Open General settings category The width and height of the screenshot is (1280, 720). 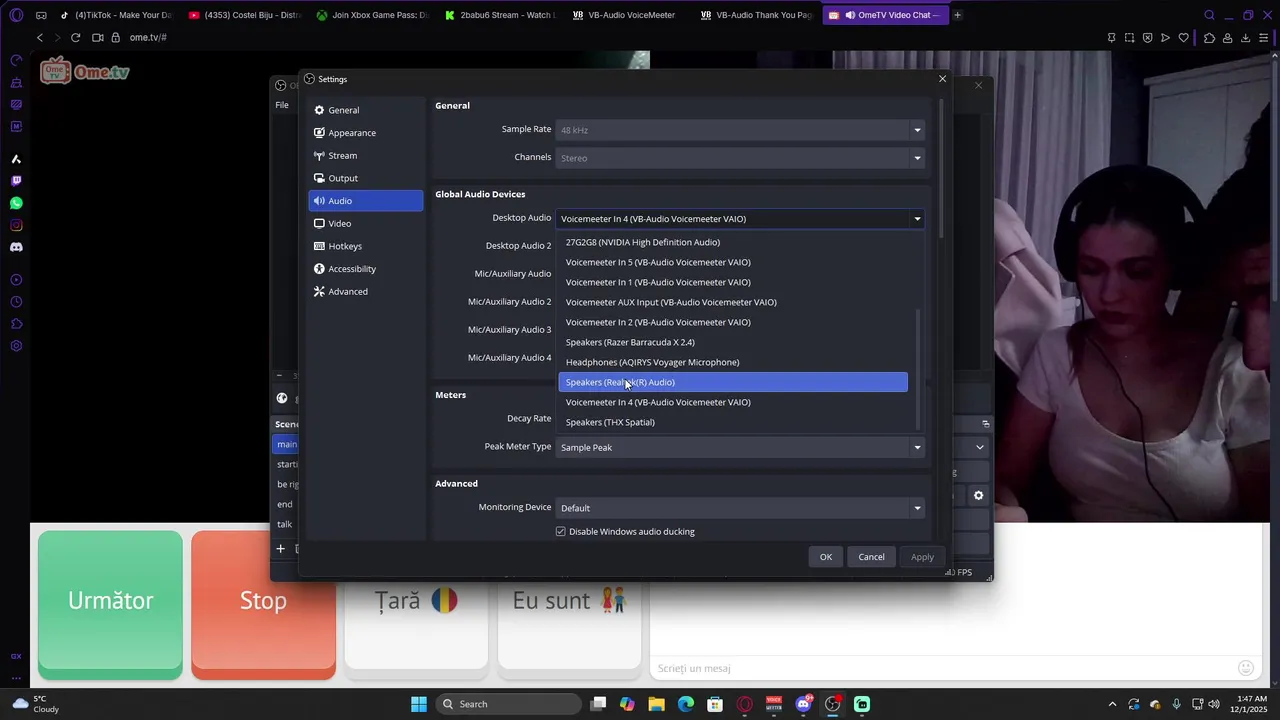pyautogui.click(x=366, y=110)
